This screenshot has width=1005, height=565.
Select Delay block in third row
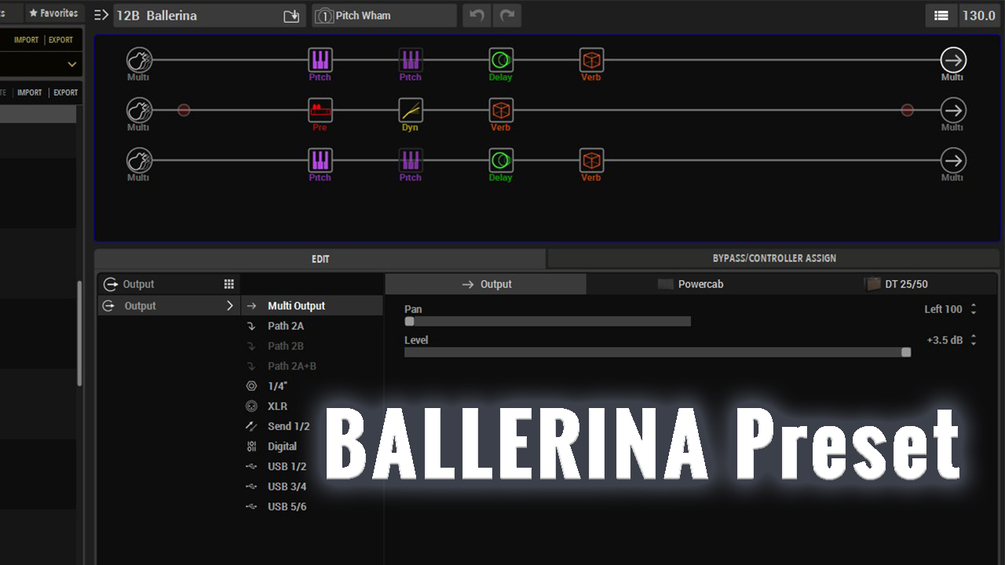(x=501, y=160)
